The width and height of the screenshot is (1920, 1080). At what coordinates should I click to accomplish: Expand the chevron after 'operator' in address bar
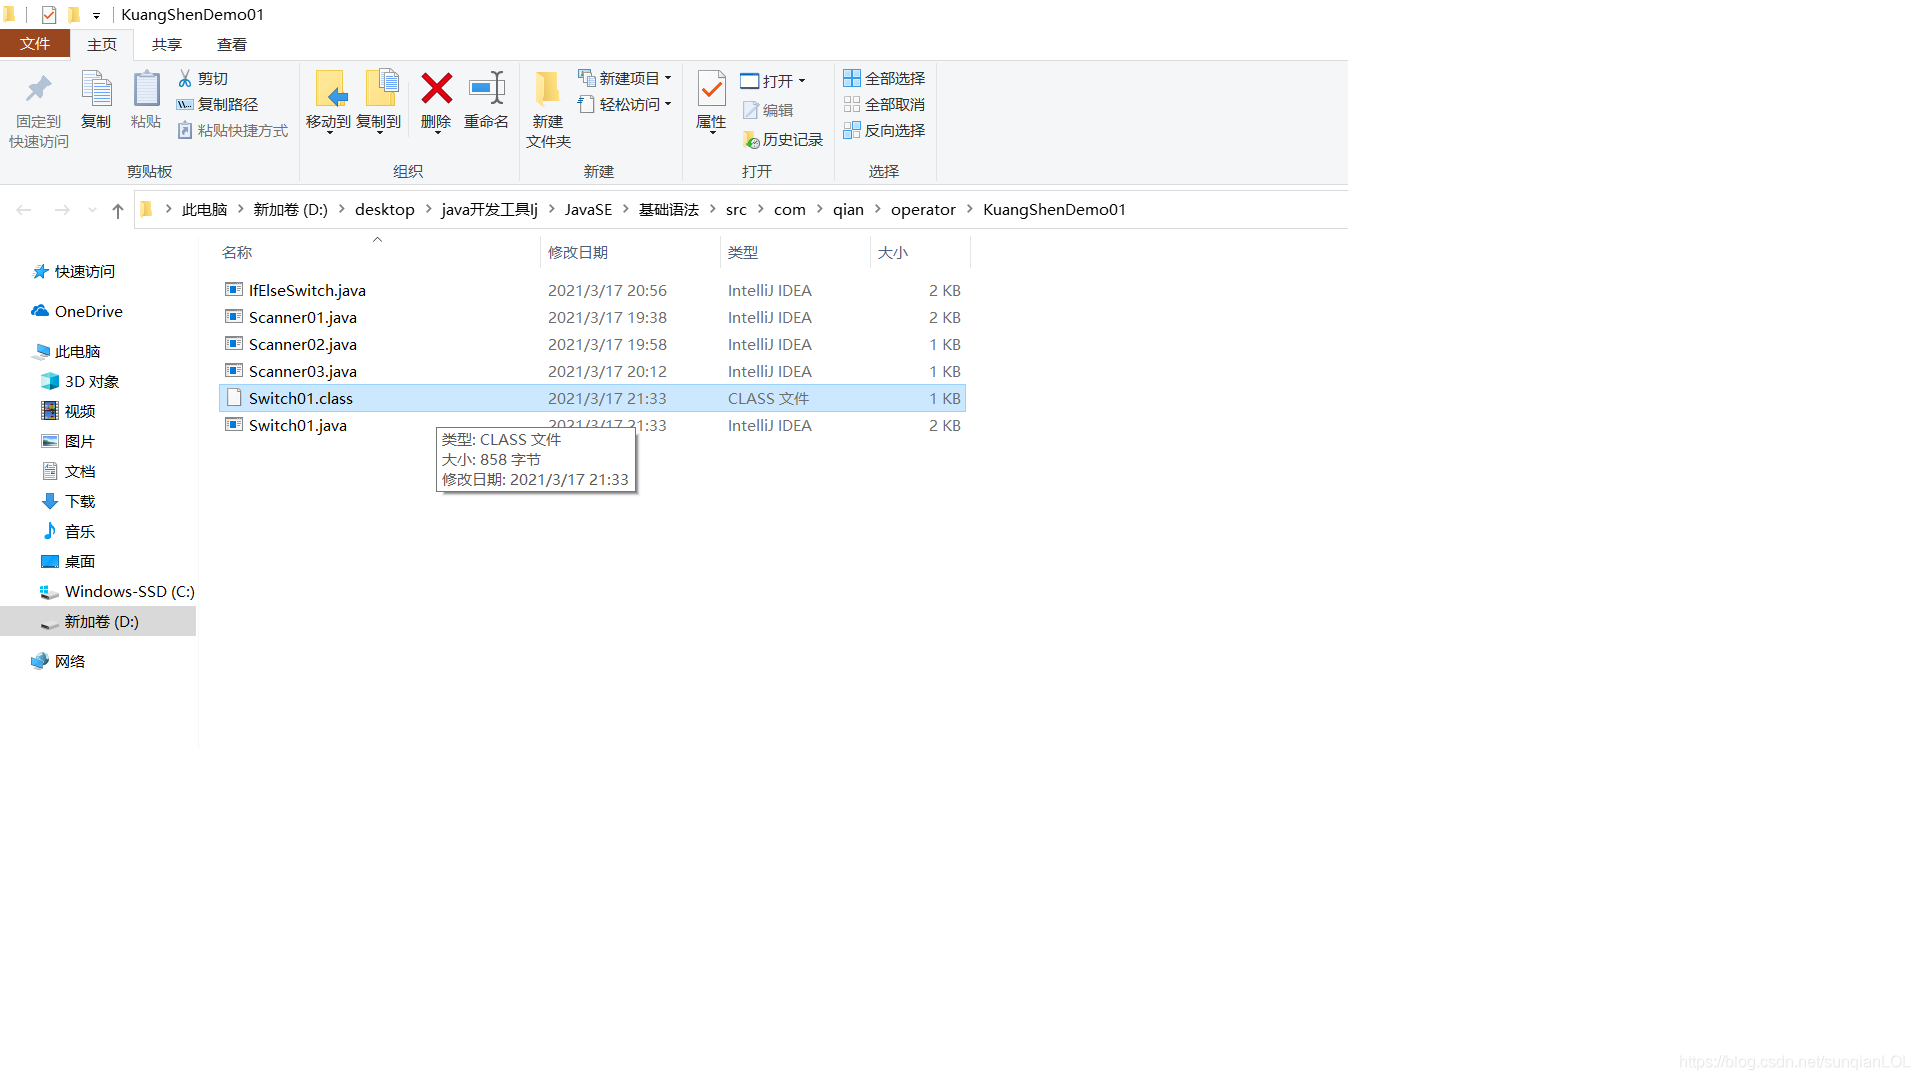pyautogui.click(x=970, y=209)
